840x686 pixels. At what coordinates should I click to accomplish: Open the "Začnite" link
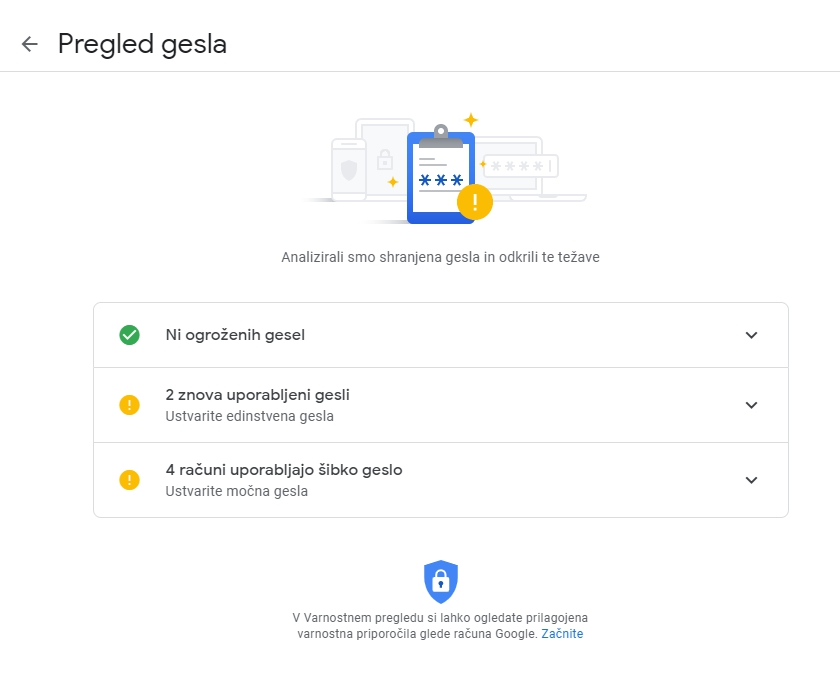pyautogui.click(x=562, y=634)
